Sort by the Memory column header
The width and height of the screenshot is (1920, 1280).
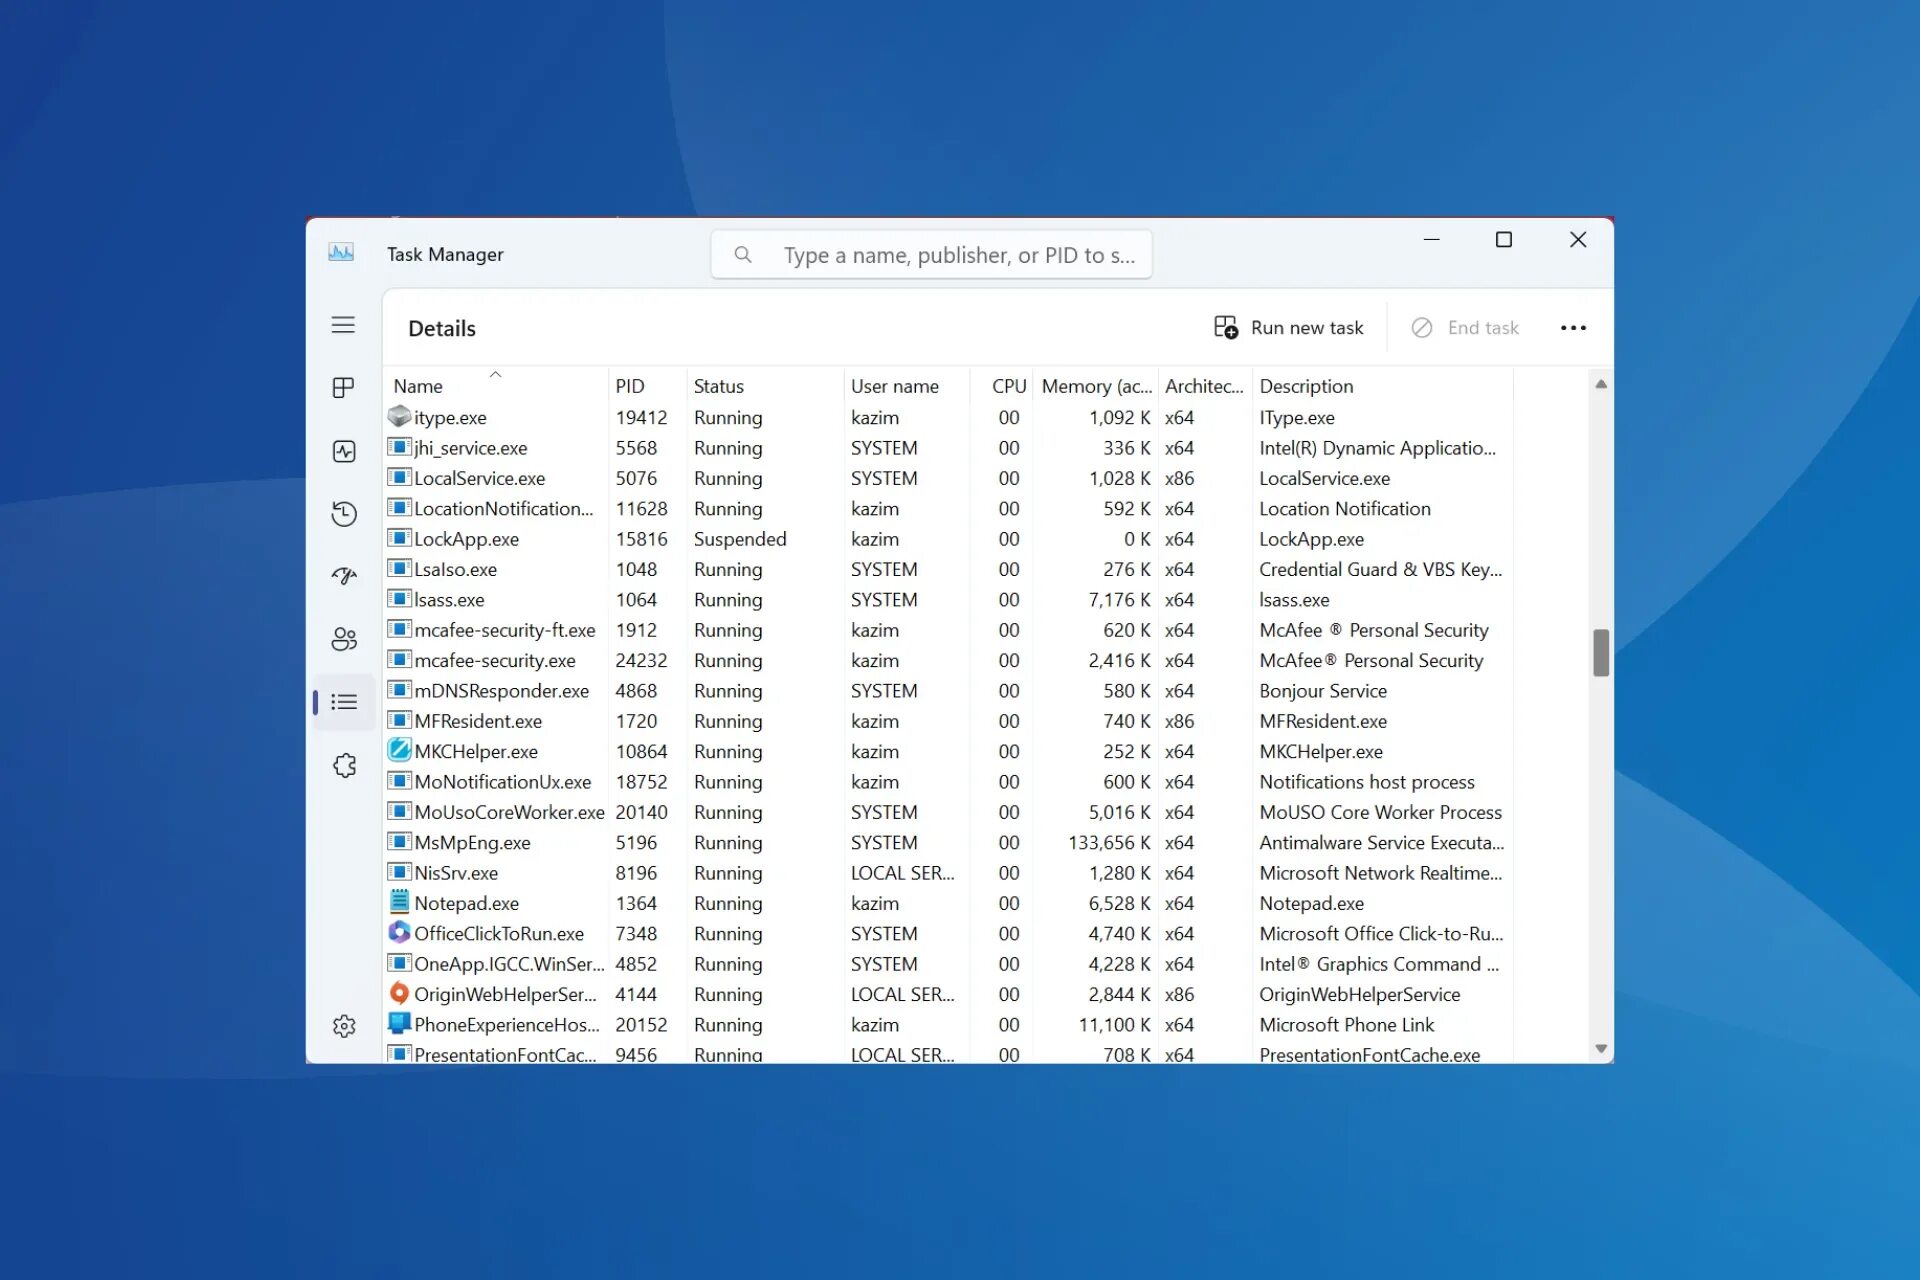[1096, 386]
